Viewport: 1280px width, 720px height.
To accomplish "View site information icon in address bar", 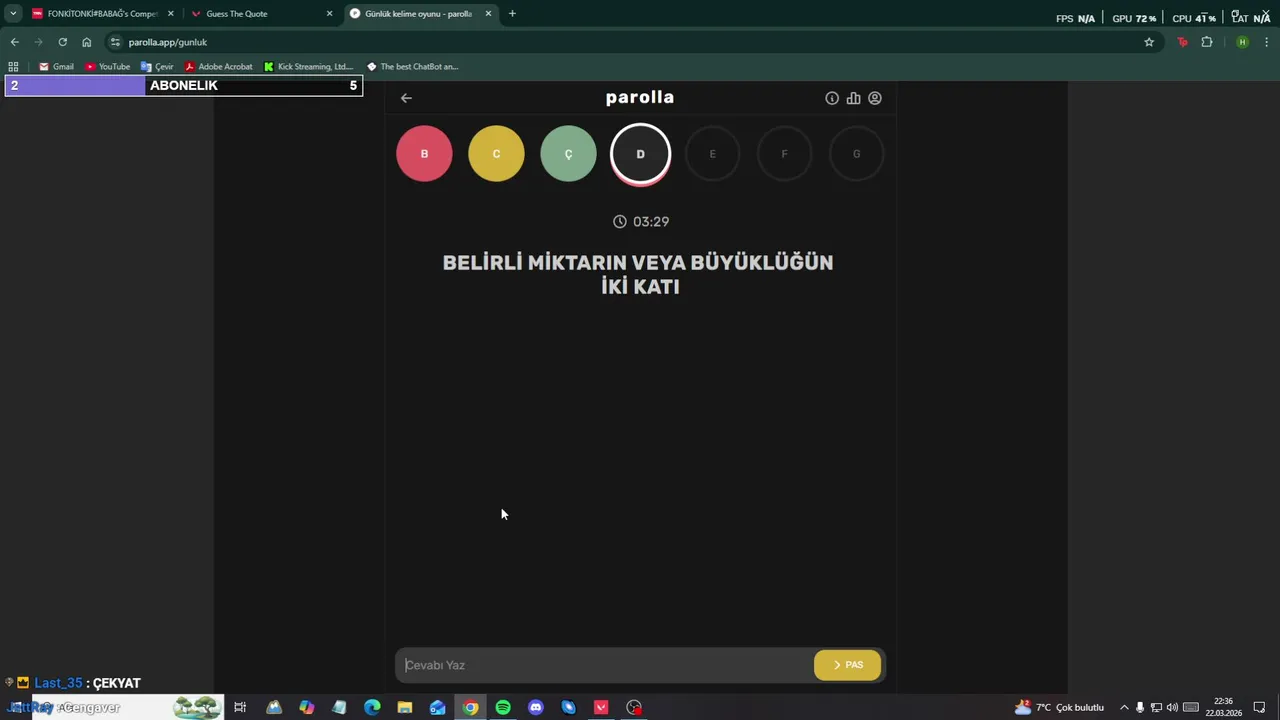I will 116,42.
